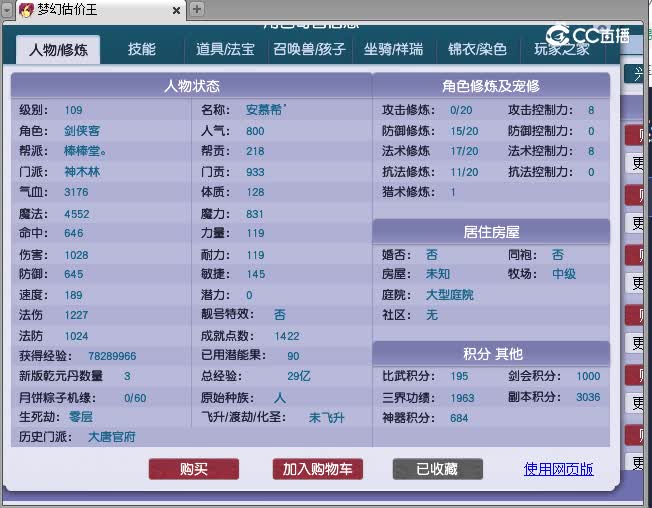Open the 玩家之家 tab
Image resolution: width=652 pixels, height=508 pixels.
pos(562,49)
